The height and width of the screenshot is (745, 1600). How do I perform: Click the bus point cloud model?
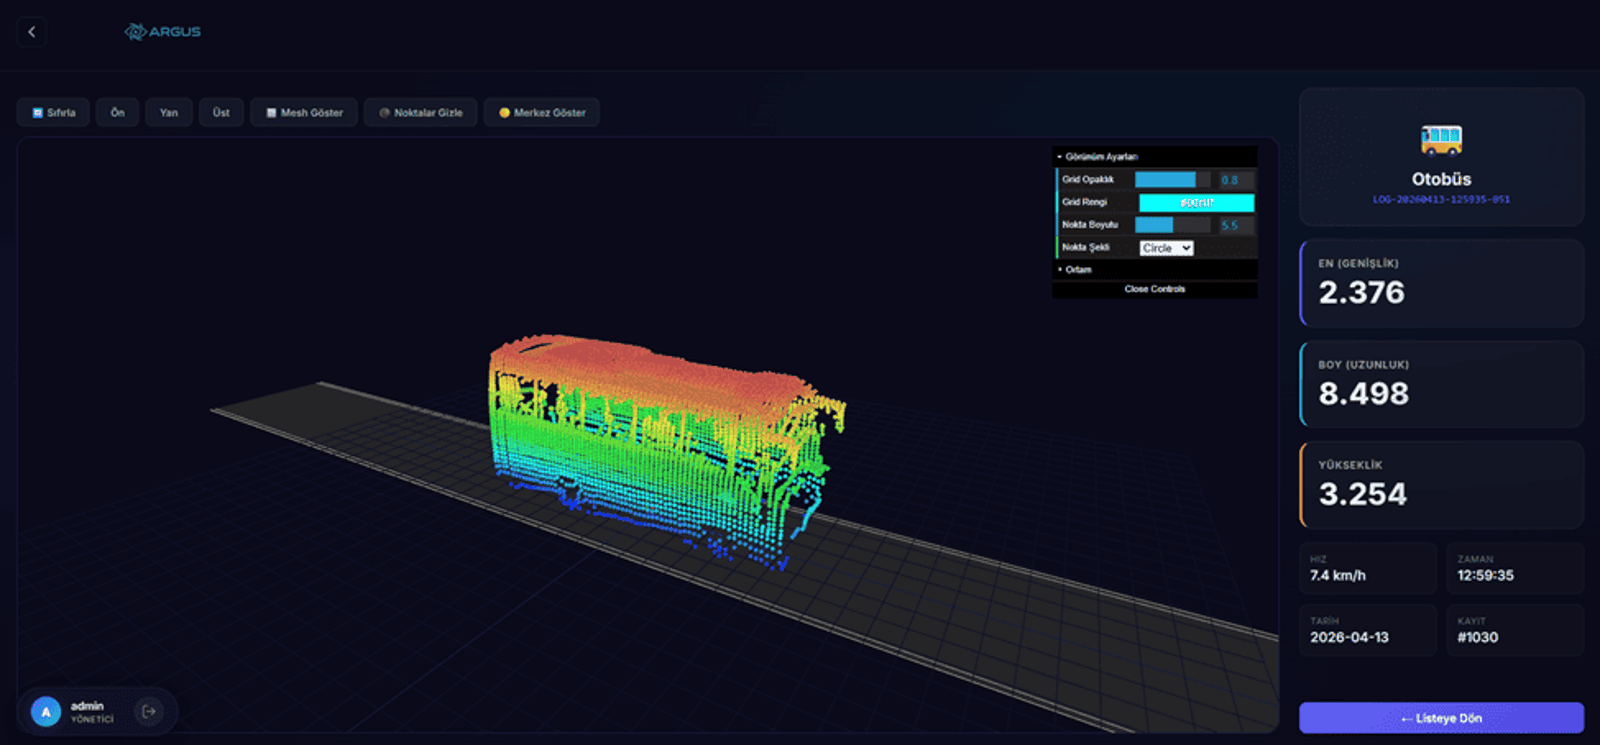(x=665, y=450)
